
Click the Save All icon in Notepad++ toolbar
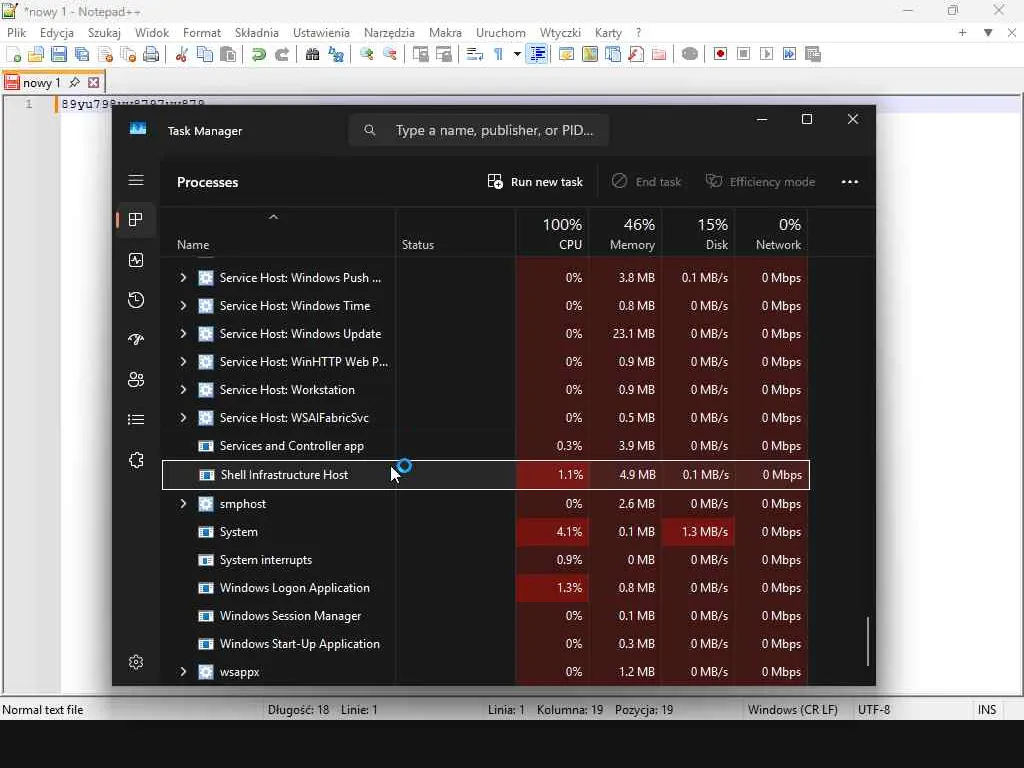[x=82, y=54]
